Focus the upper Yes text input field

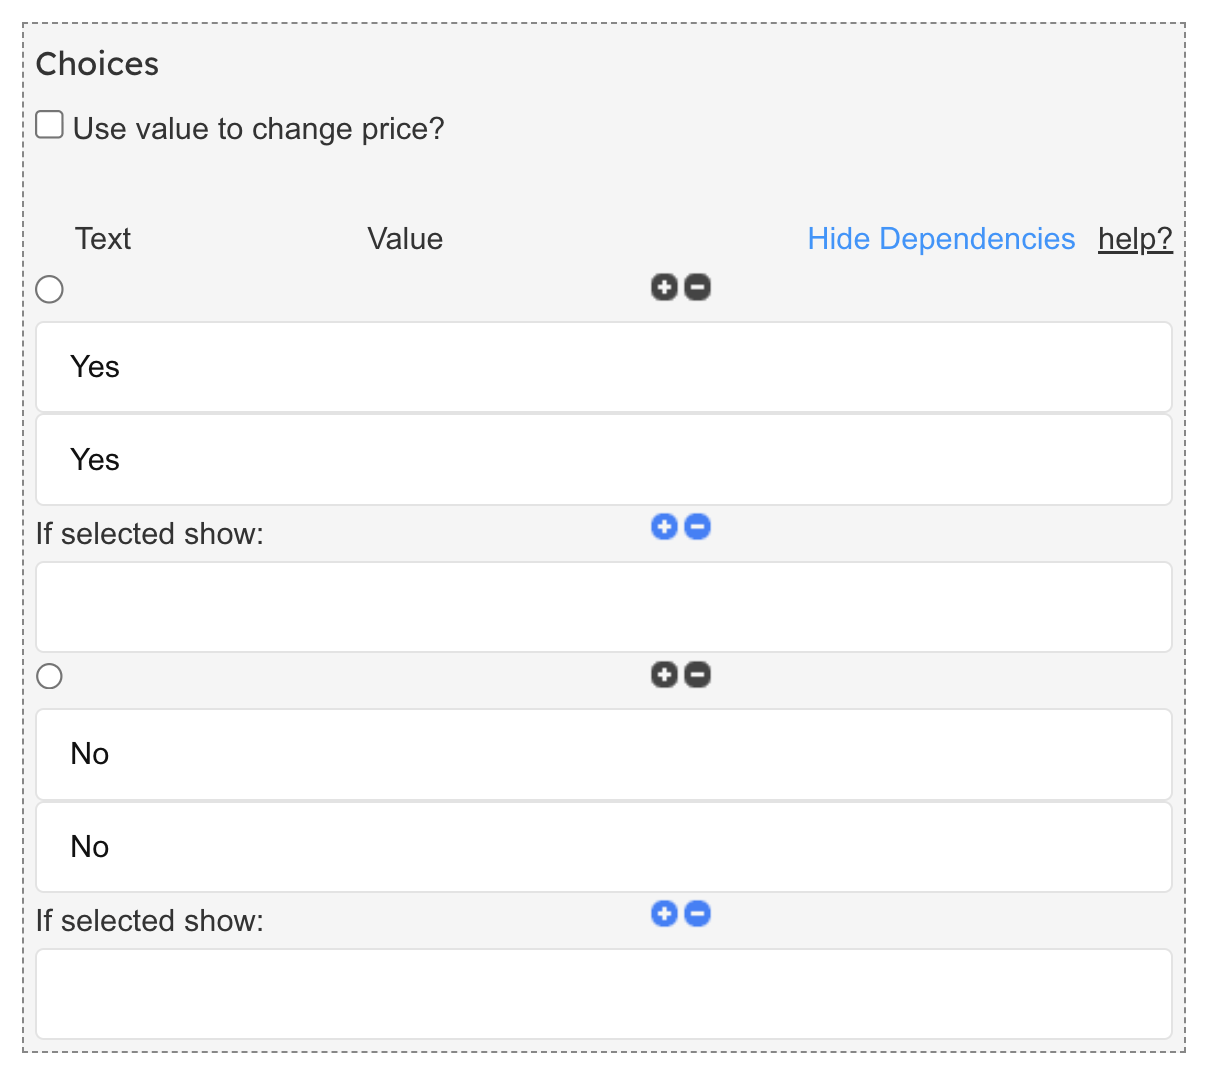[x=604, y=367]
